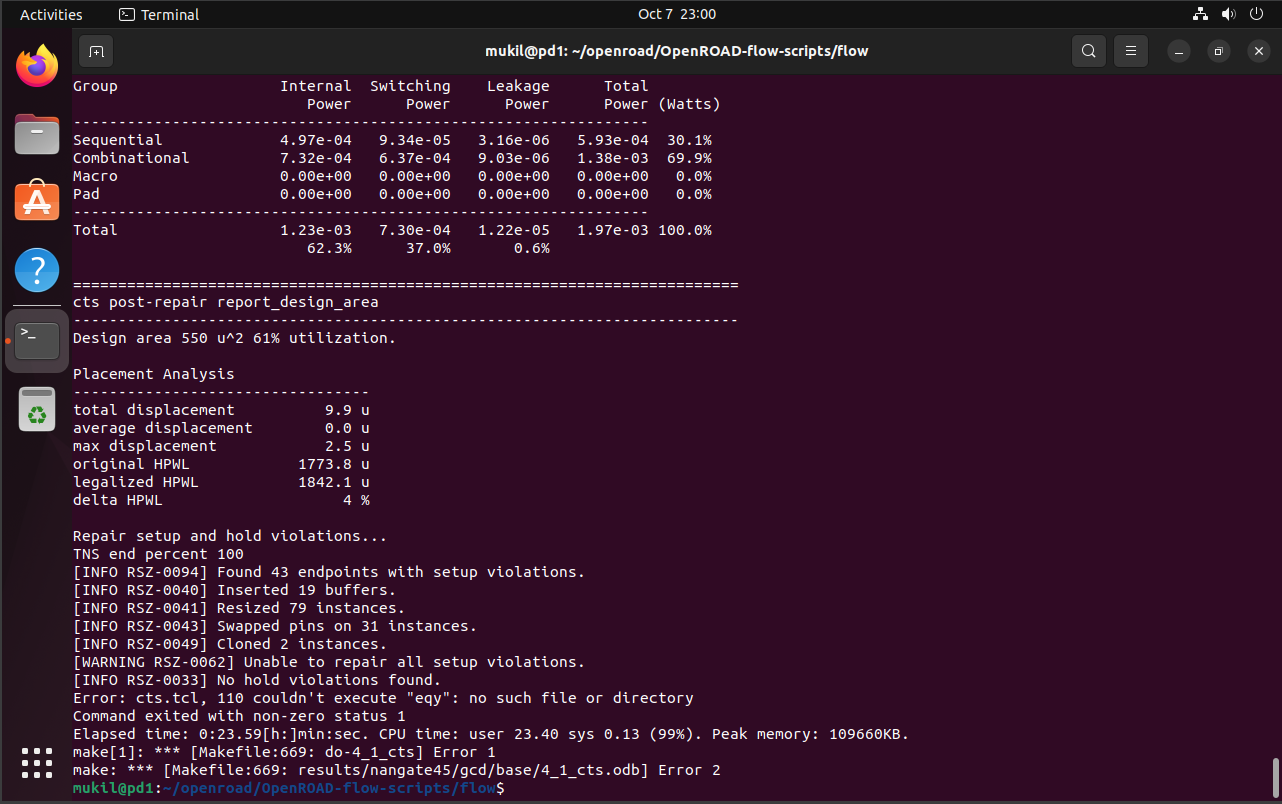
Task: Open the Activities overview
Action: pyautogui.click(x=50, y=14)
